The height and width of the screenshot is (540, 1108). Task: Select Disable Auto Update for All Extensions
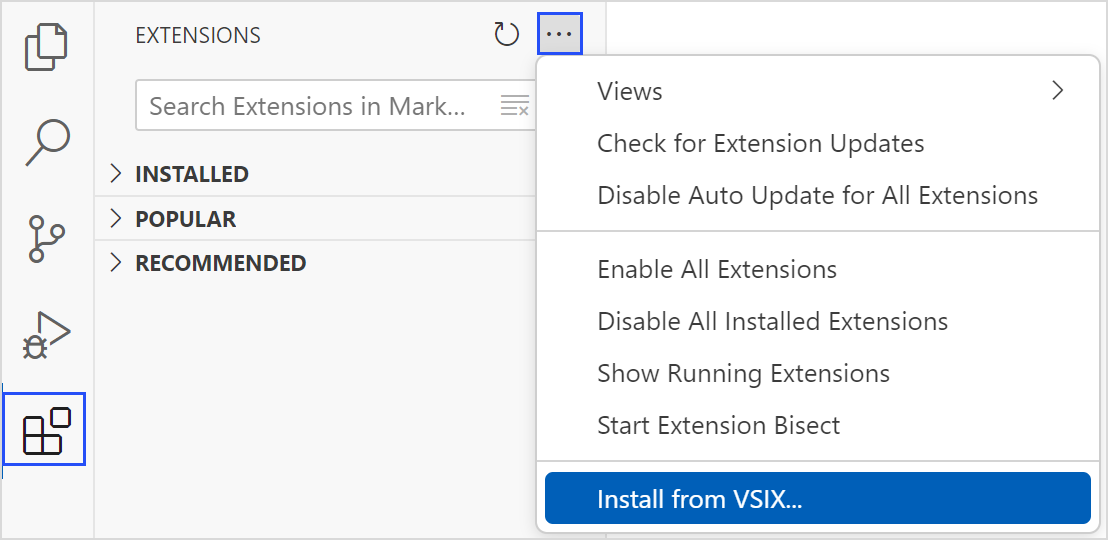tap(817, 195)
